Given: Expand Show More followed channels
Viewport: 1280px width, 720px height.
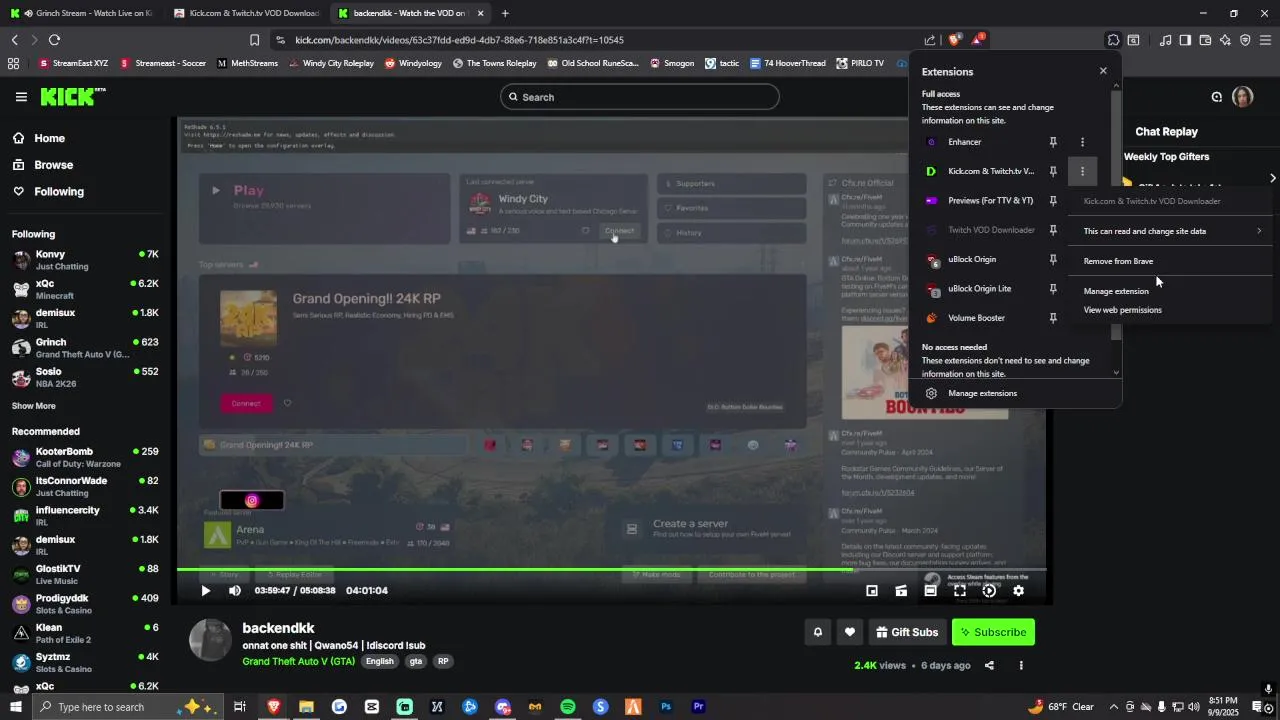Looking at the screenshot, I should (x=34, y=406).
